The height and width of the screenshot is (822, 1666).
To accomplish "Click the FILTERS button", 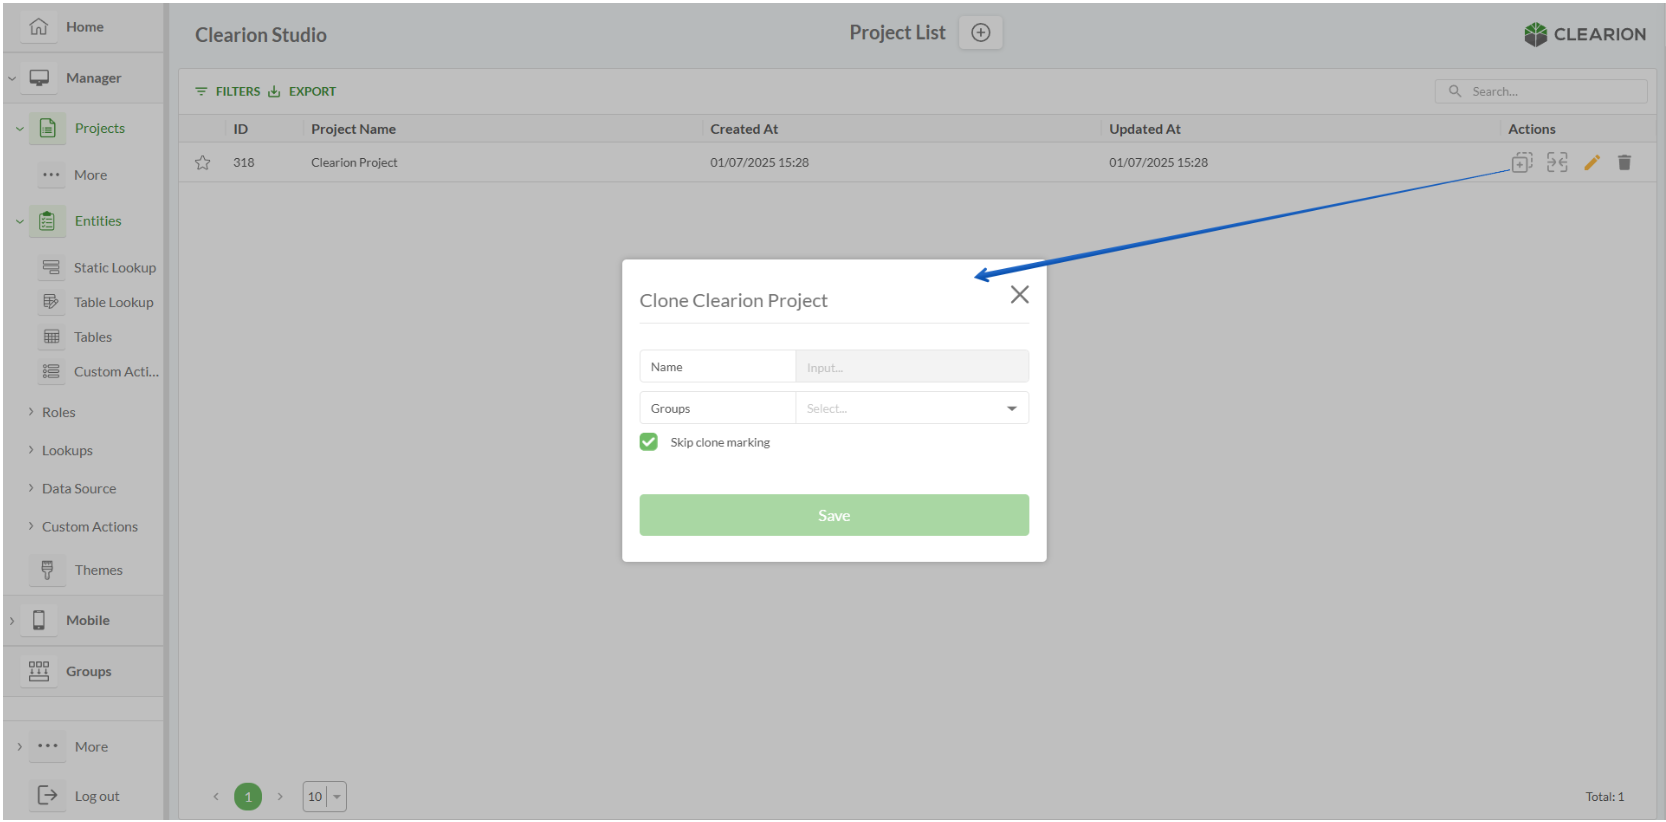I will [x=228, y=91].
